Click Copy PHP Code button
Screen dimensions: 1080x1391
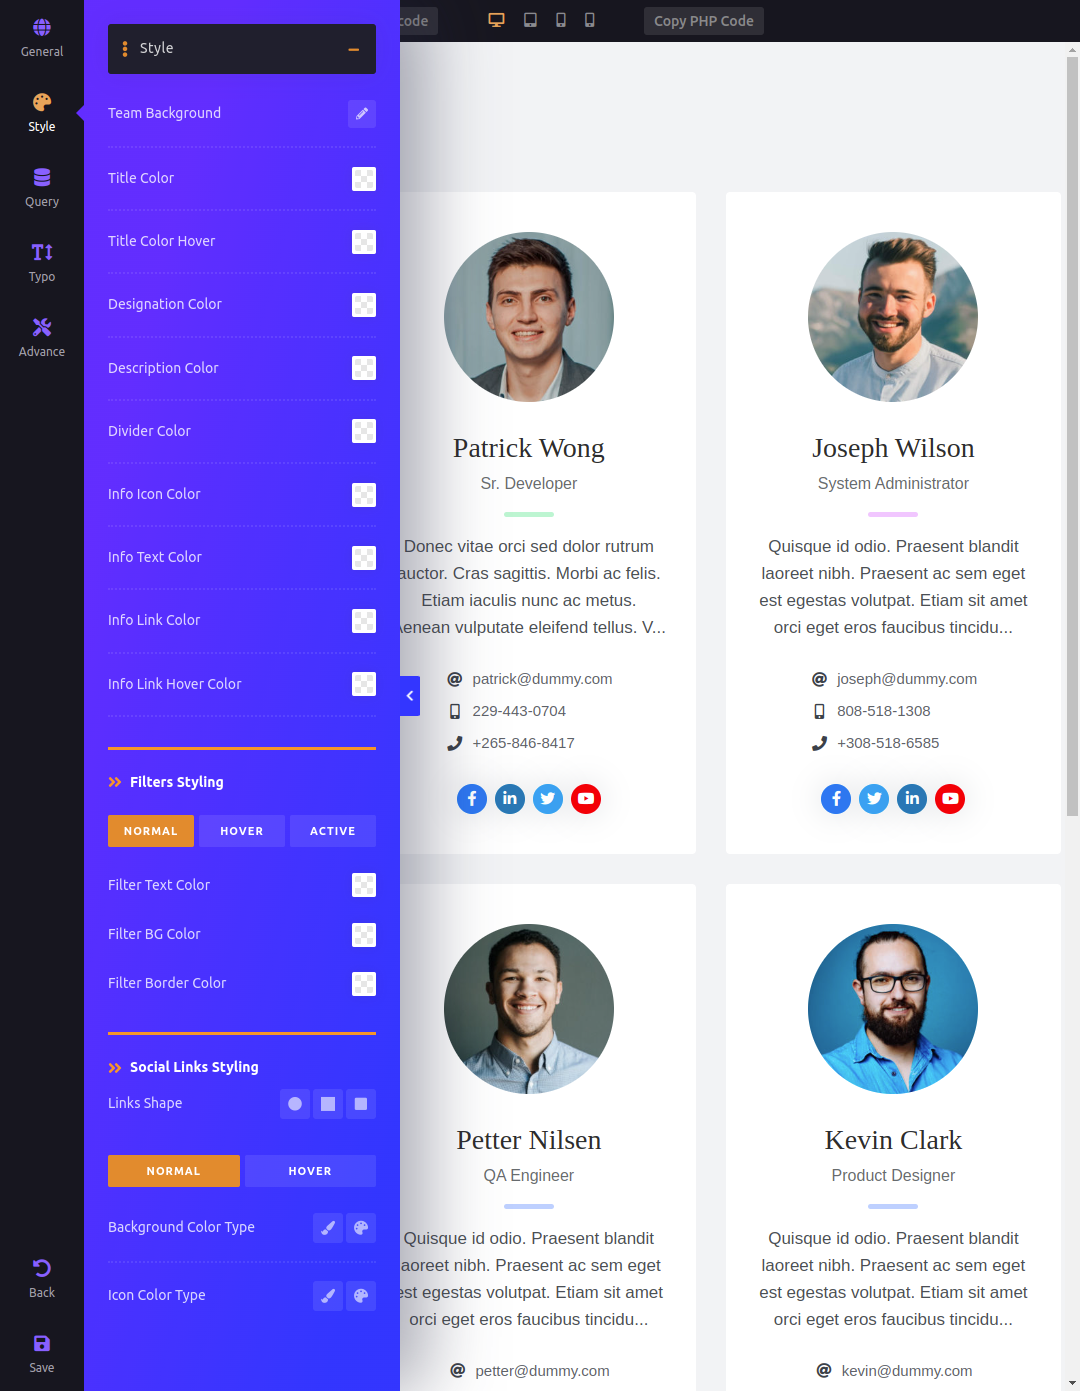pyautogui.click(x=704, y=21)
